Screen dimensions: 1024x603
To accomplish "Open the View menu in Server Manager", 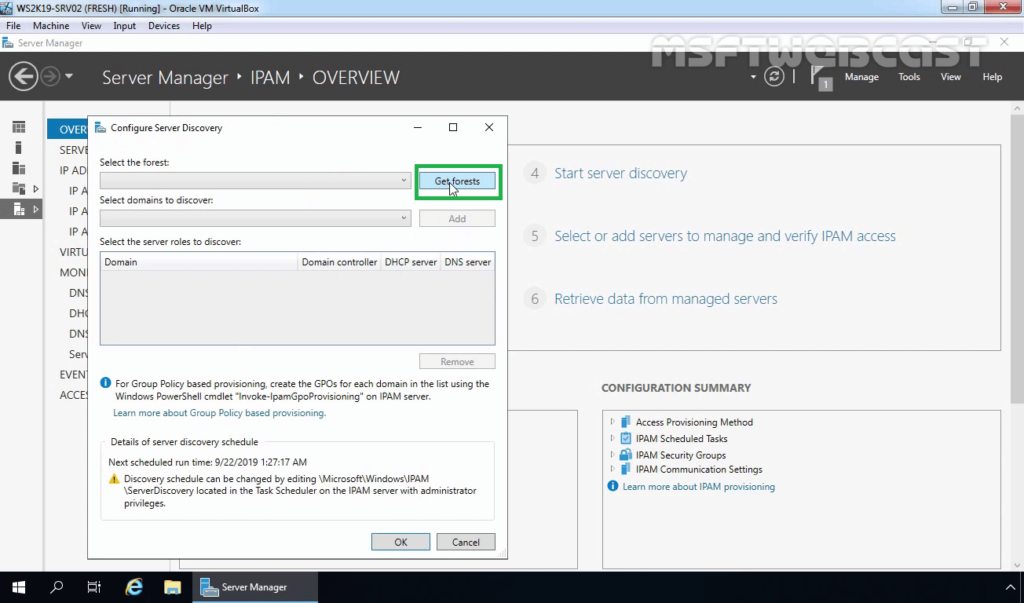I will tap(950, 77).
